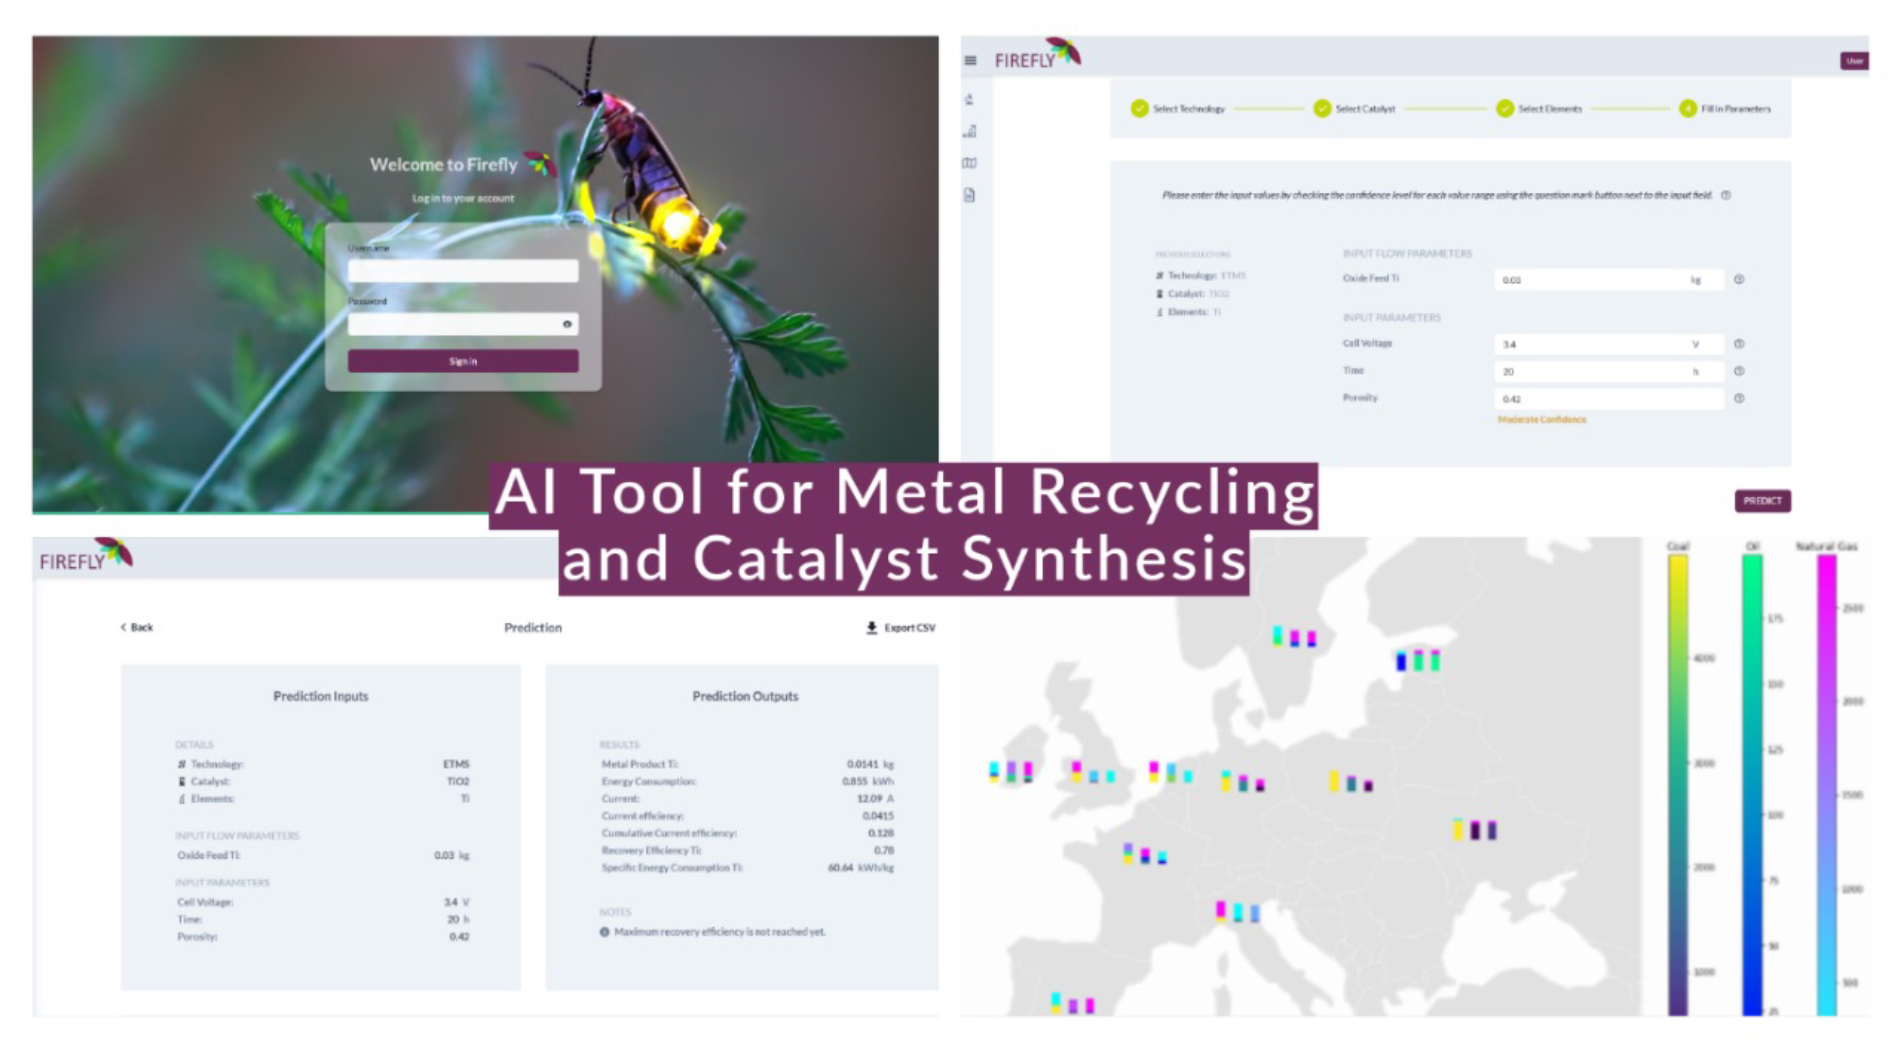The image size is (1902, 1048).
Task: Click the Prediction page title
Action: [x=533, y=628]
